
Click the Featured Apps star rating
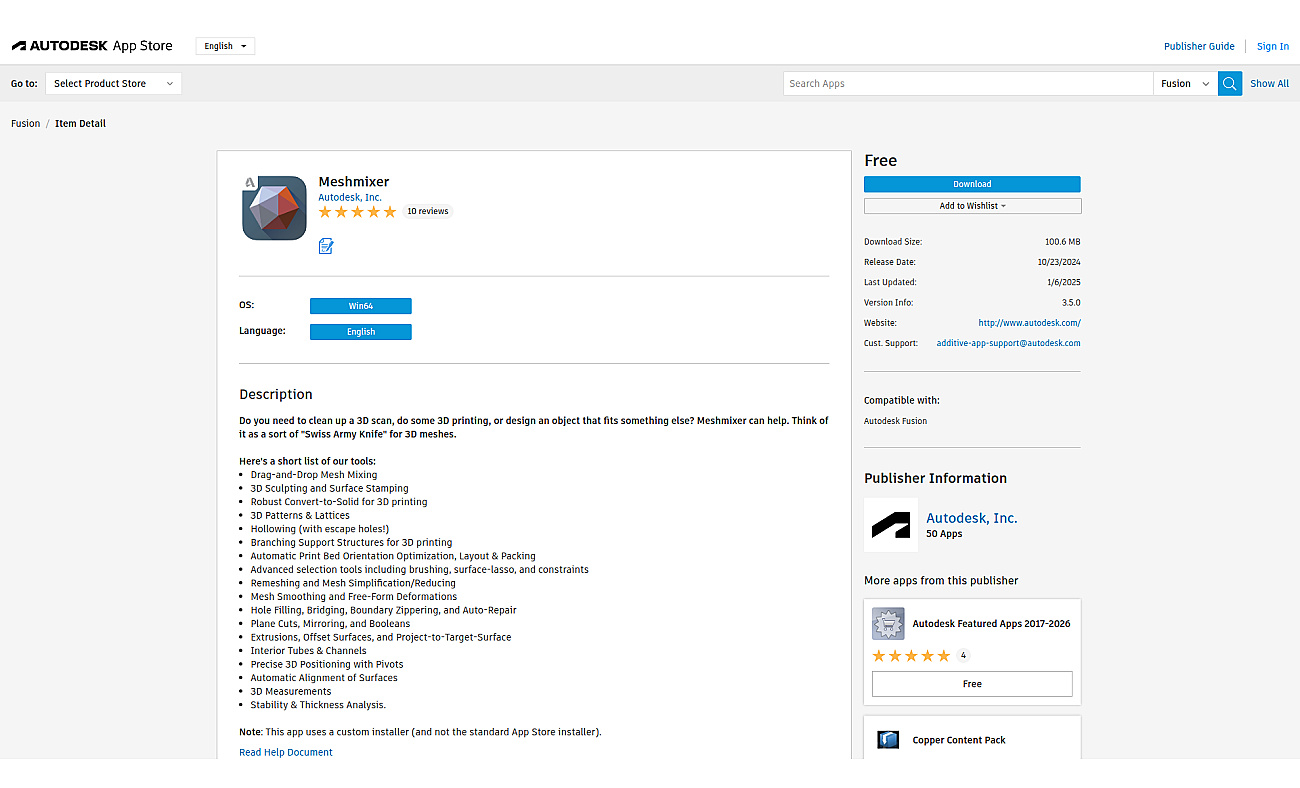pyautogui.click(x=911, y=656)
